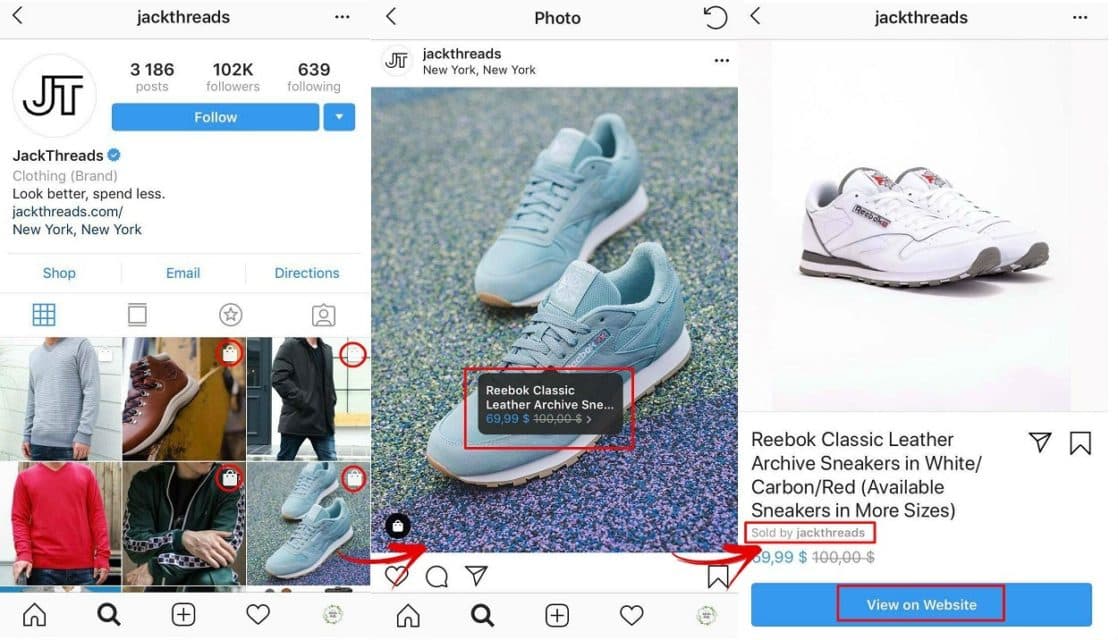Open the green track jacket post thumbnail
The width and height of the screenshot is (1118, 640).
click(184, 524)
